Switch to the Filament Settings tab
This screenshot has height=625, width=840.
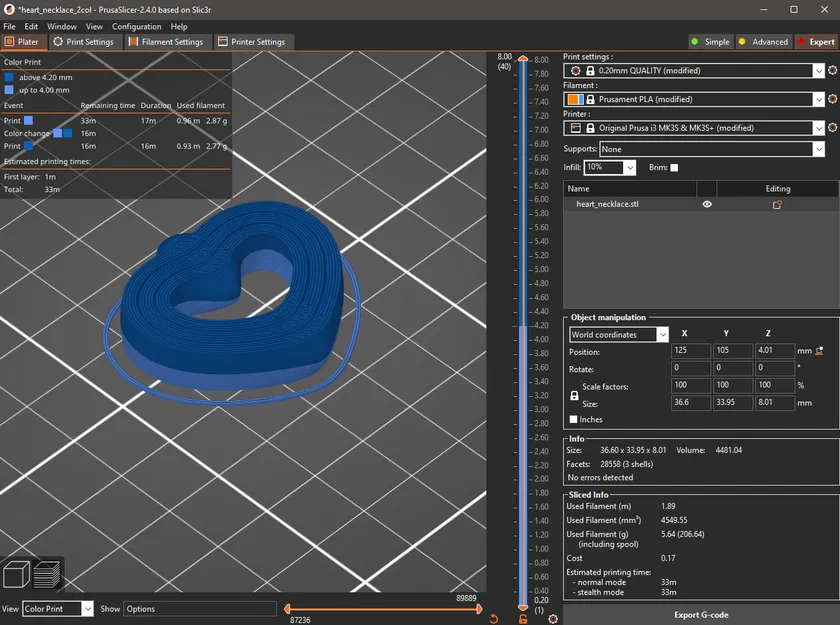tap(165, 42)
